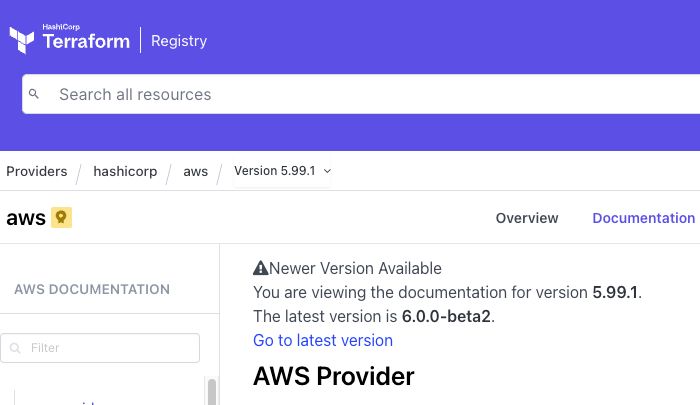Click the AWS Provider page heading
This screenshot has height=405, width=700.
(333, 376)
